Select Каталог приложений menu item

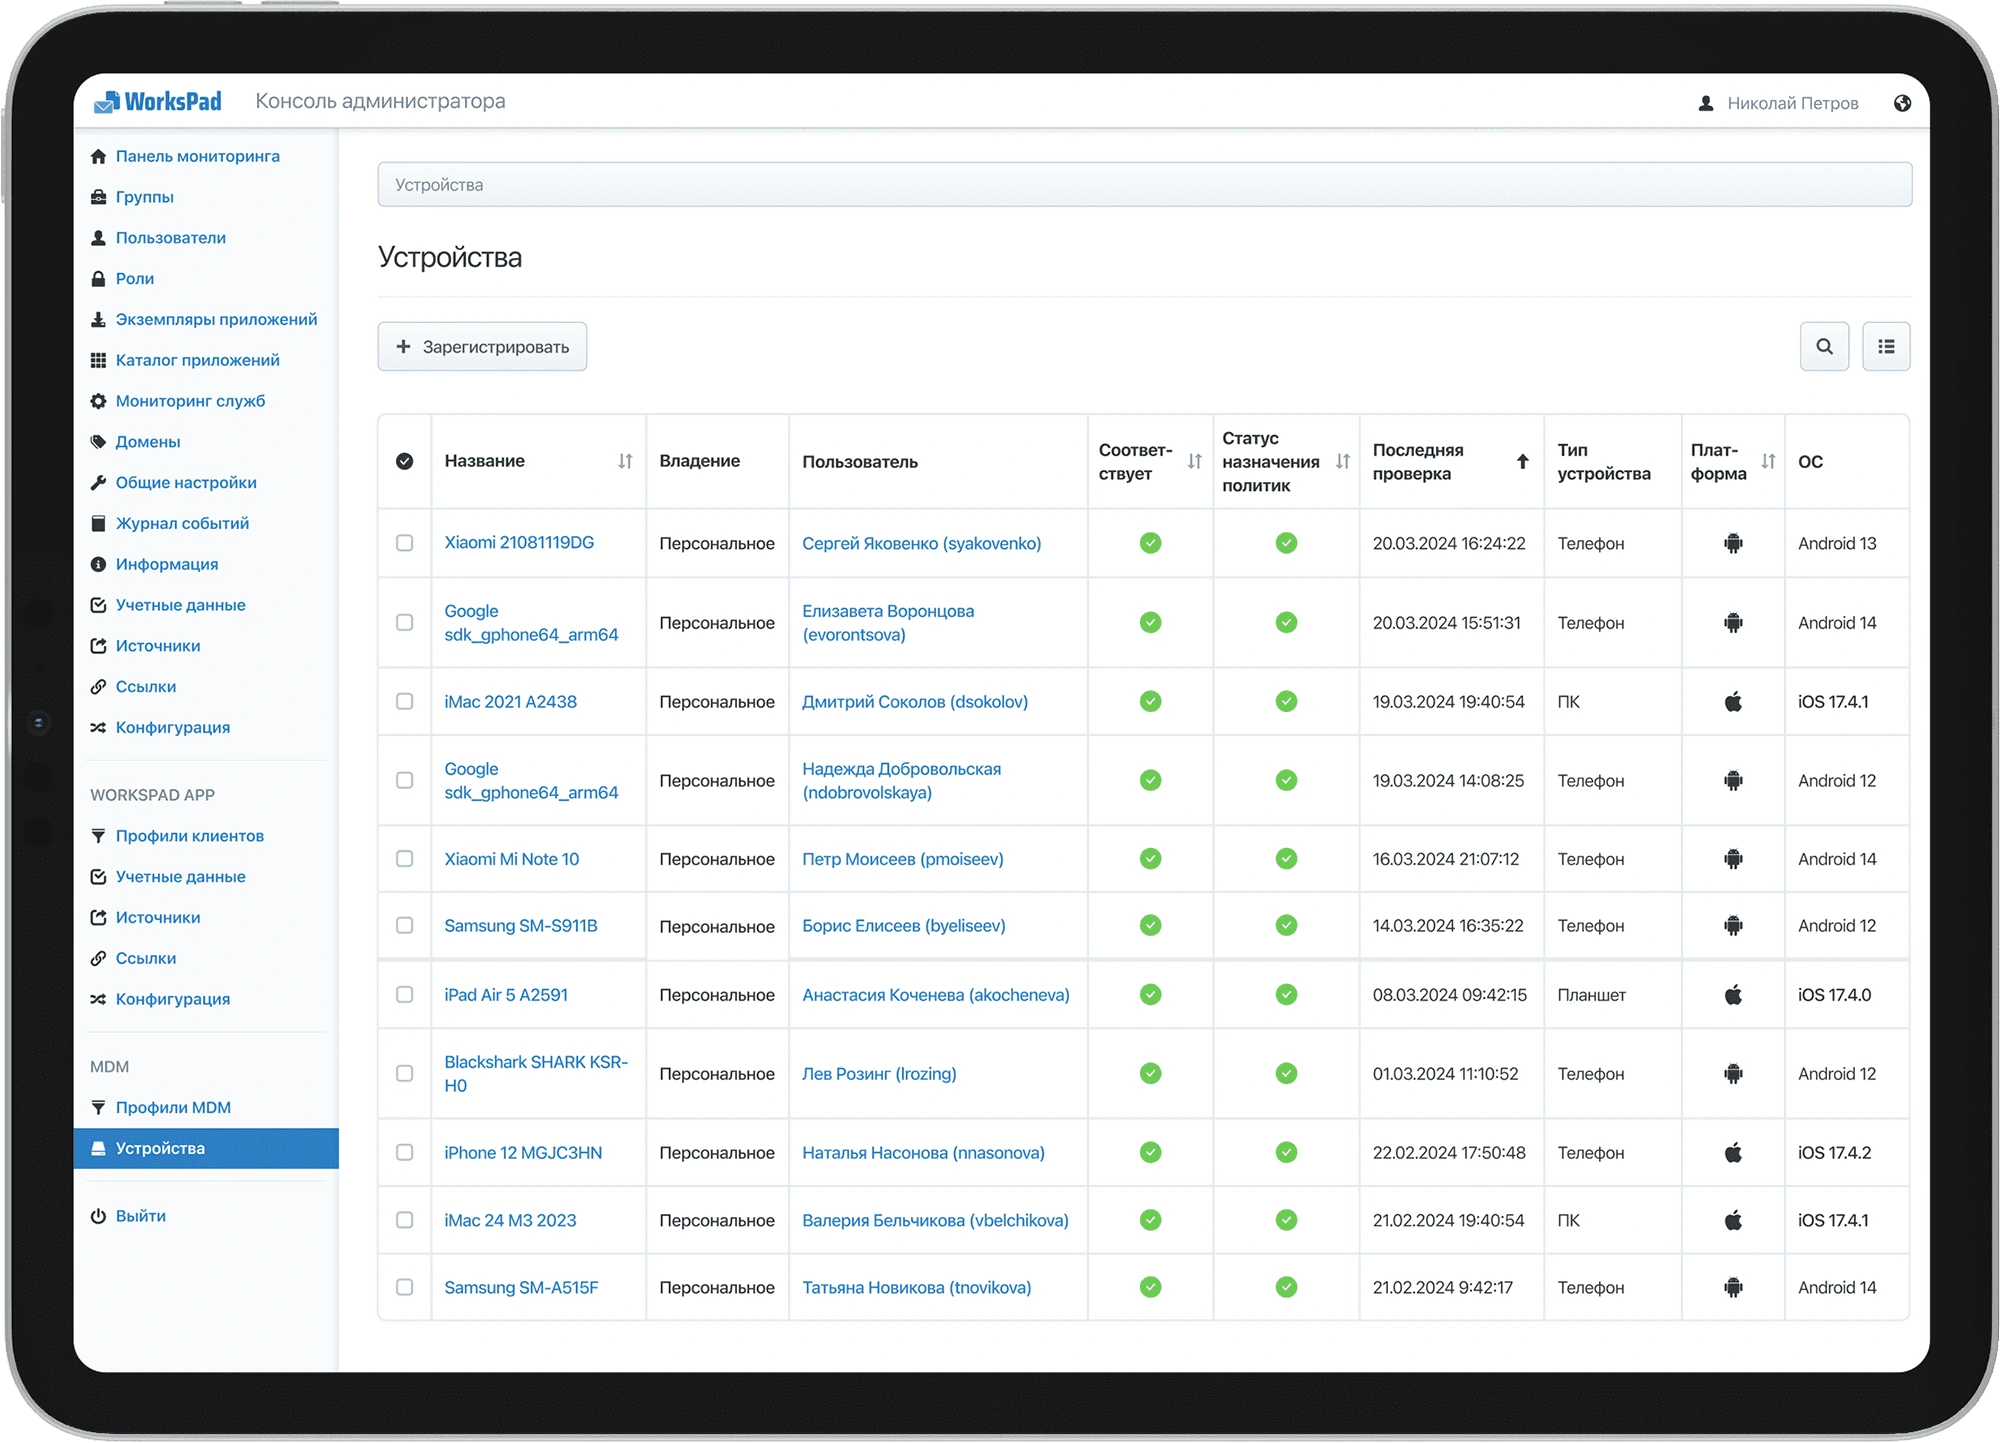point(197,360)
